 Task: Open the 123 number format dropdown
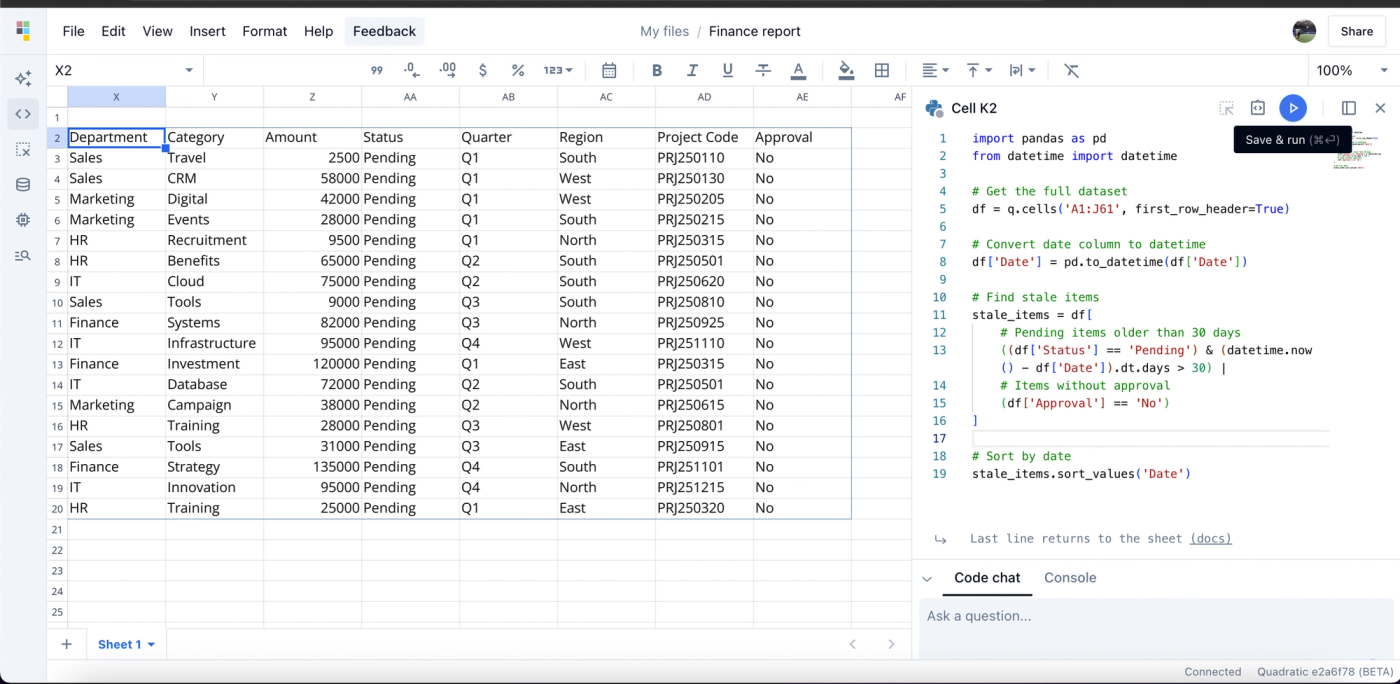coord(557,70)
